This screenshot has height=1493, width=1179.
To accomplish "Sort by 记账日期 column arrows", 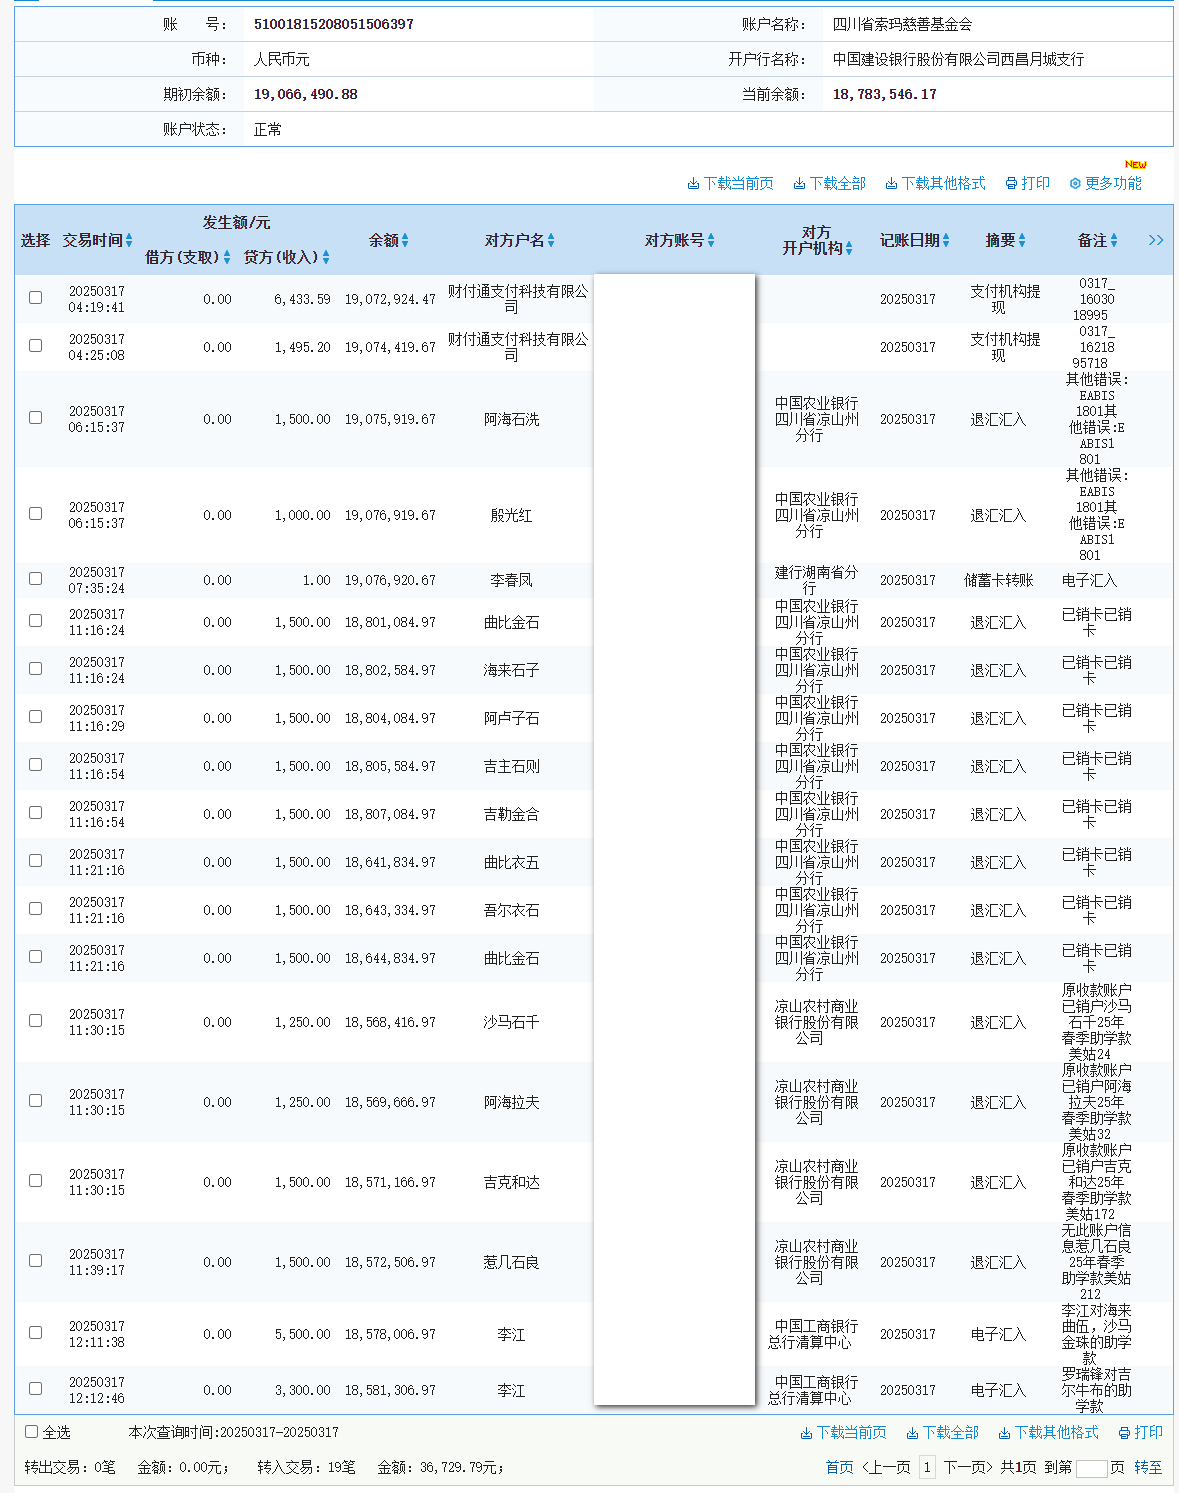I will click(x=946, y=241).
